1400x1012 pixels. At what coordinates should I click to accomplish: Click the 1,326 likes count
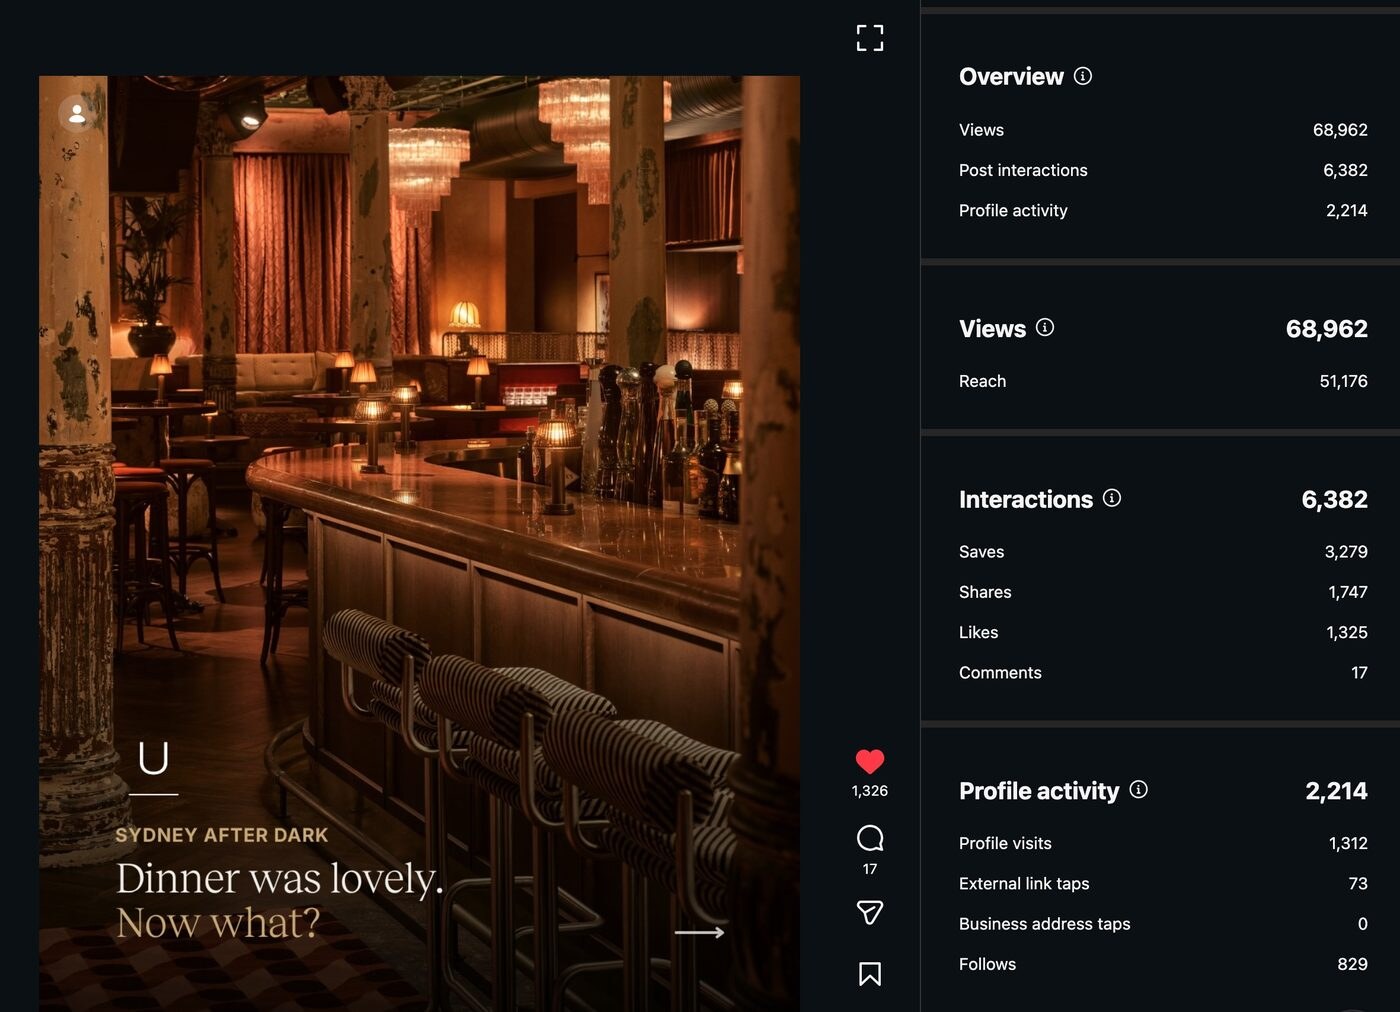[870, 791]
